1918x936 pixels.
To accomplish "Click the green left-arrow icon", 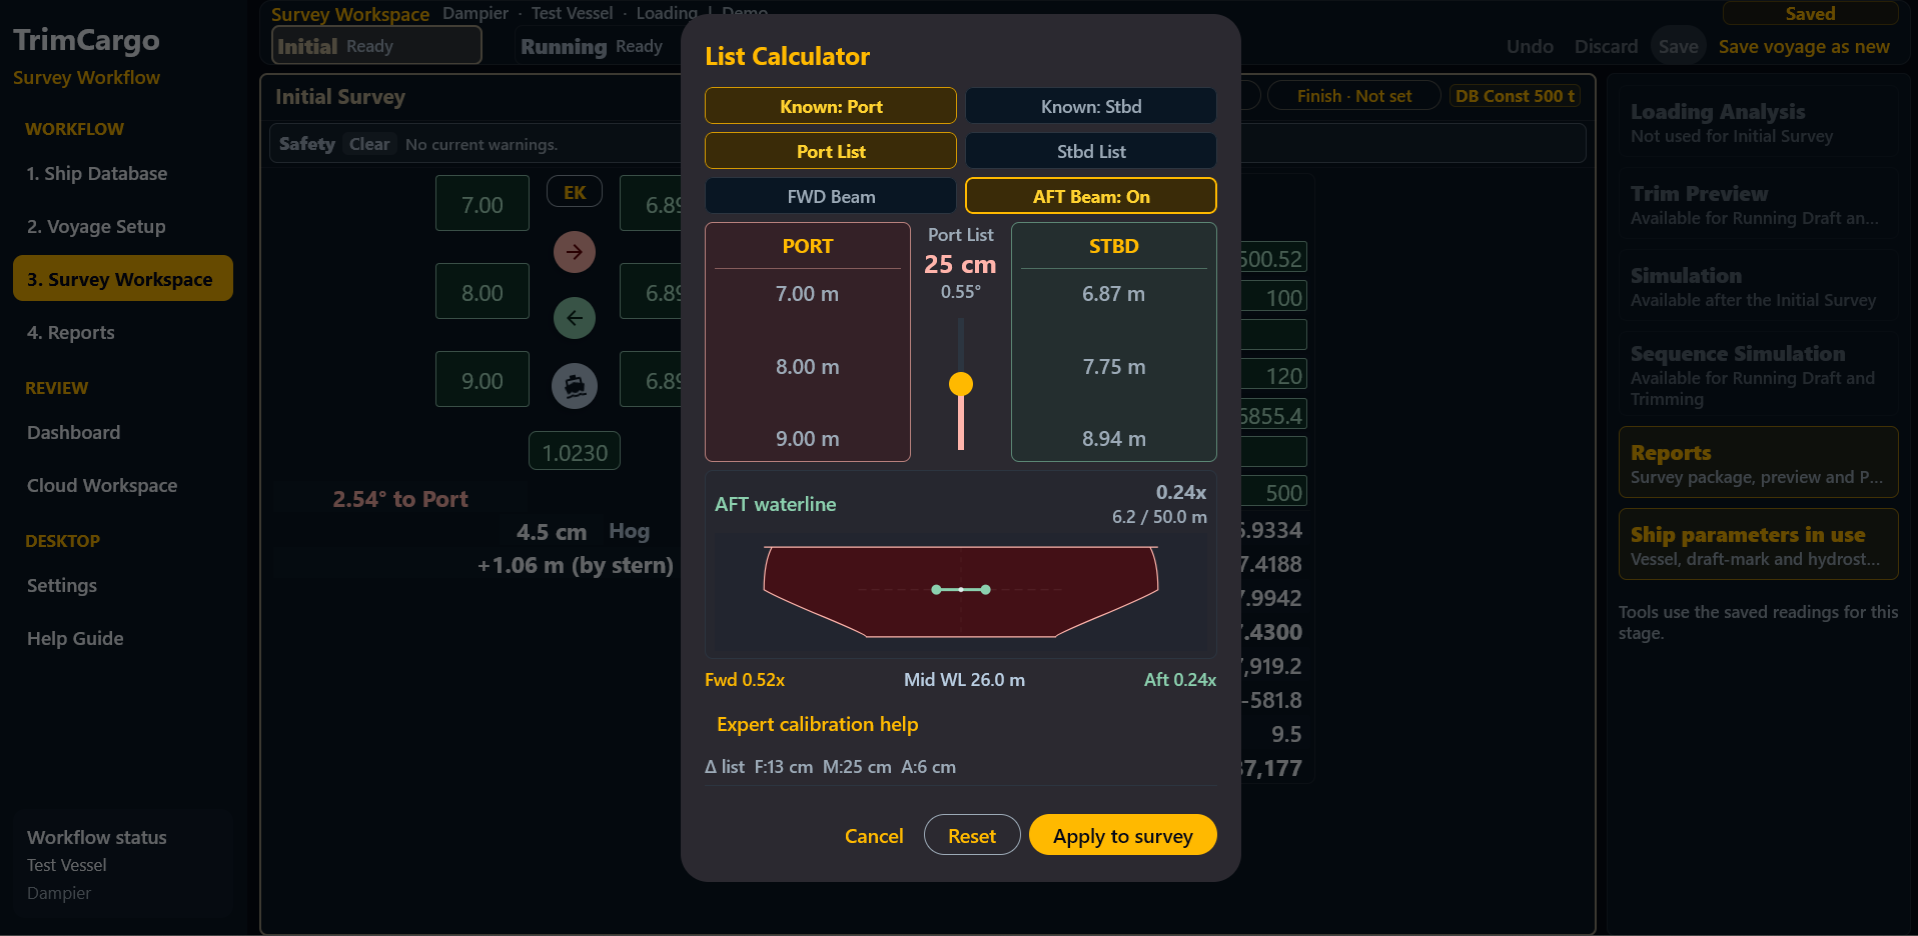I will 574,318.
